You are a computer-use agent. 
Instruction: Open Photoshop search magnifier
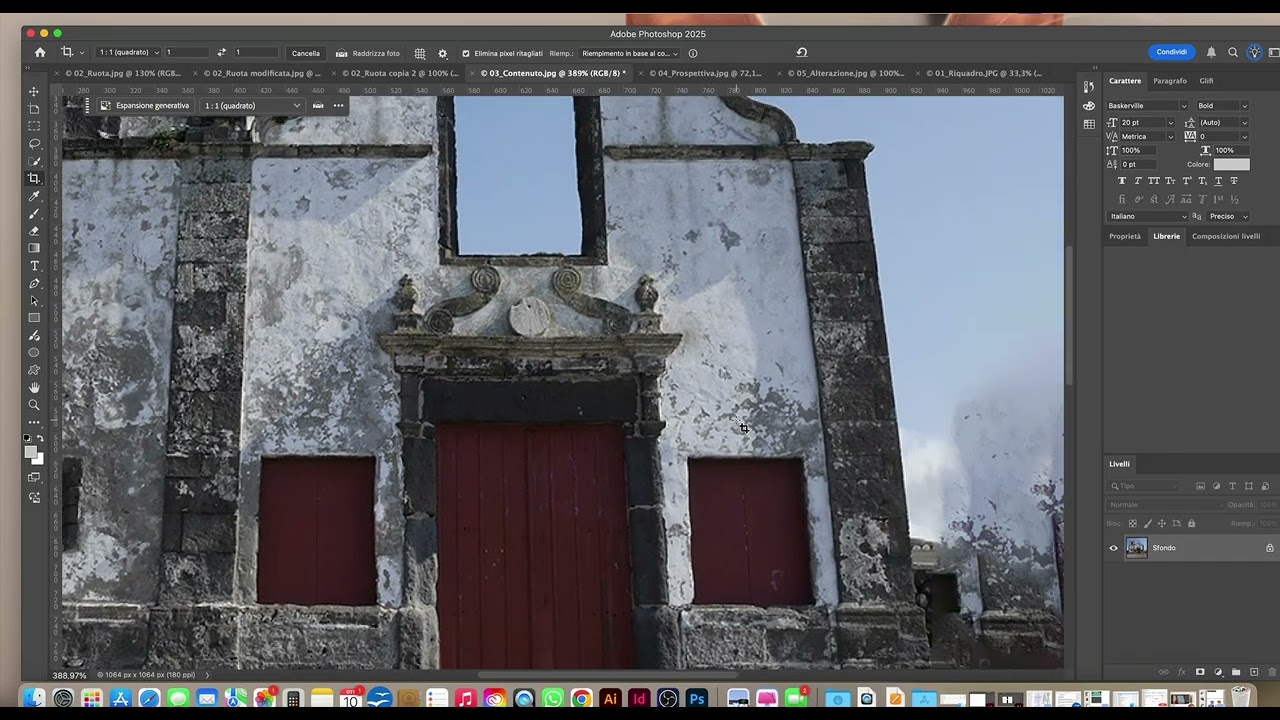[1233, 52]
